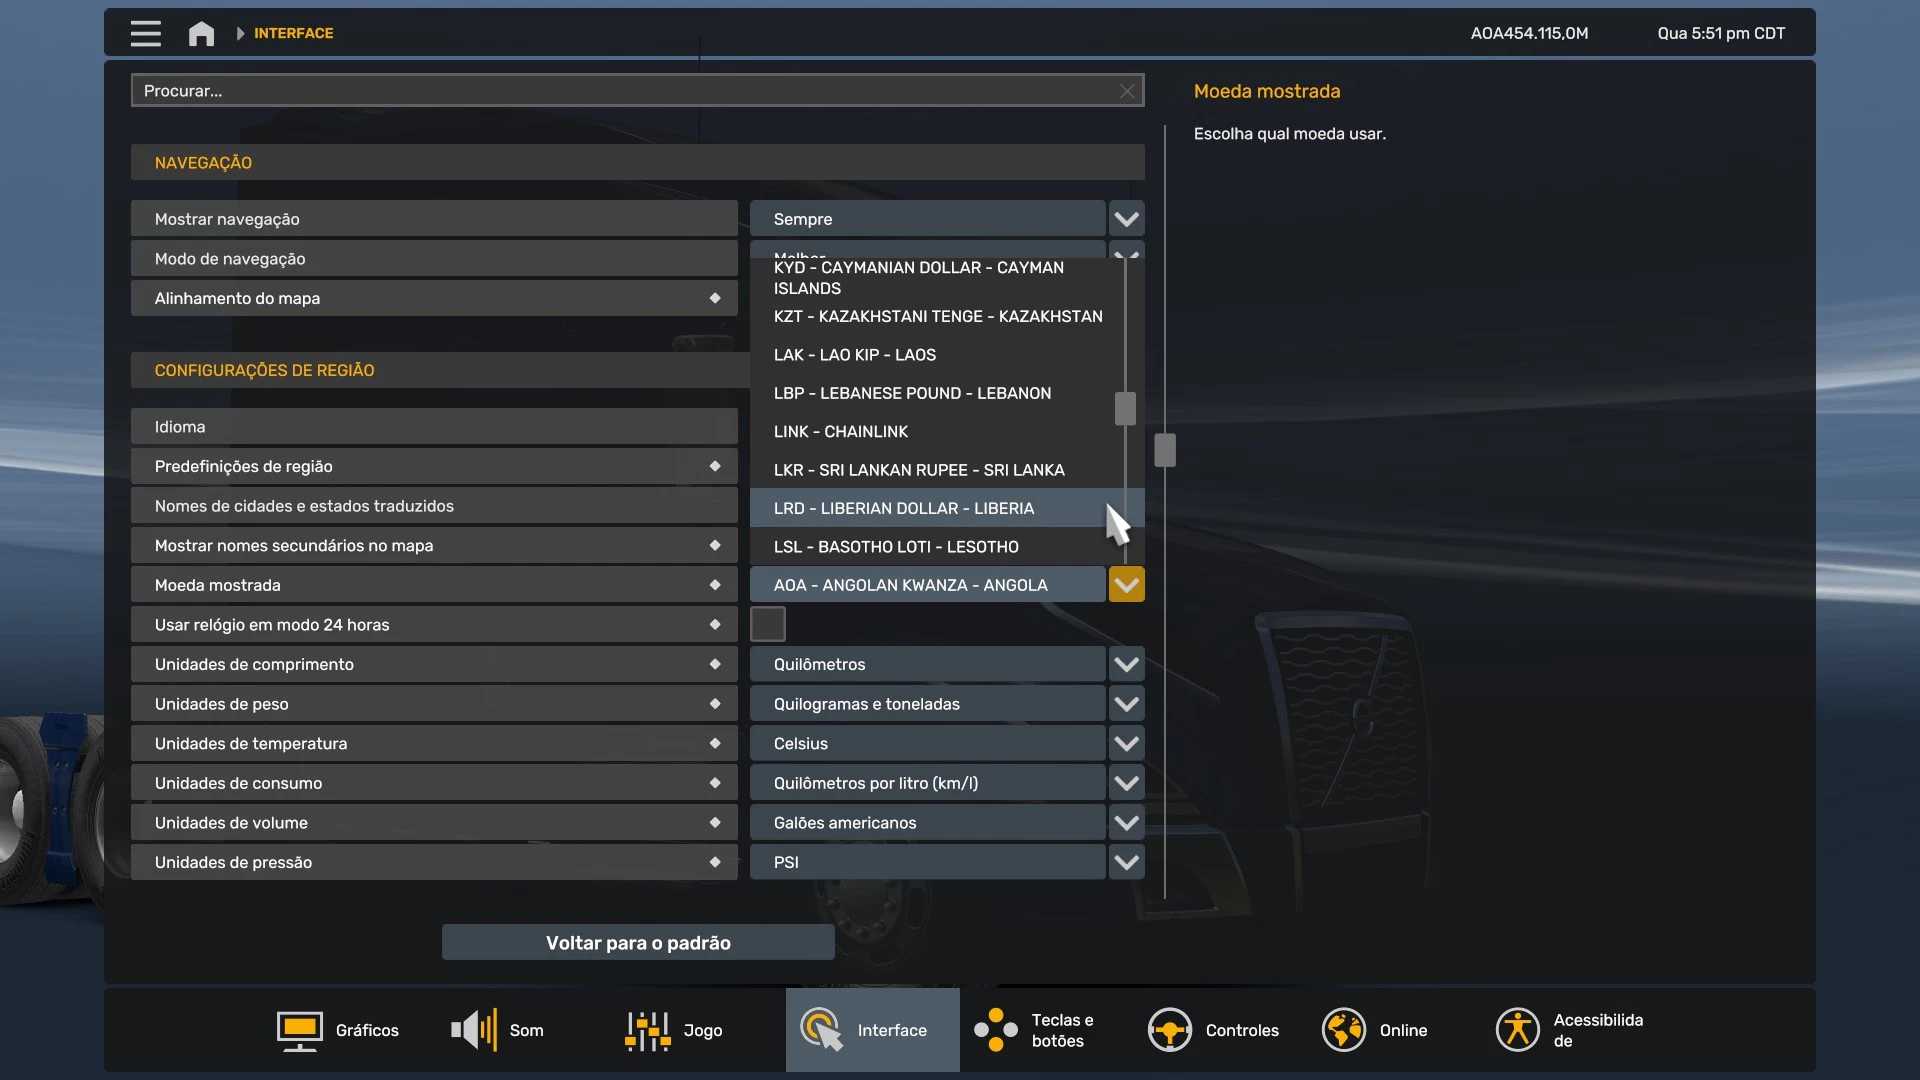
Task: Clear search field with X button
Action: coord(1127,91)
